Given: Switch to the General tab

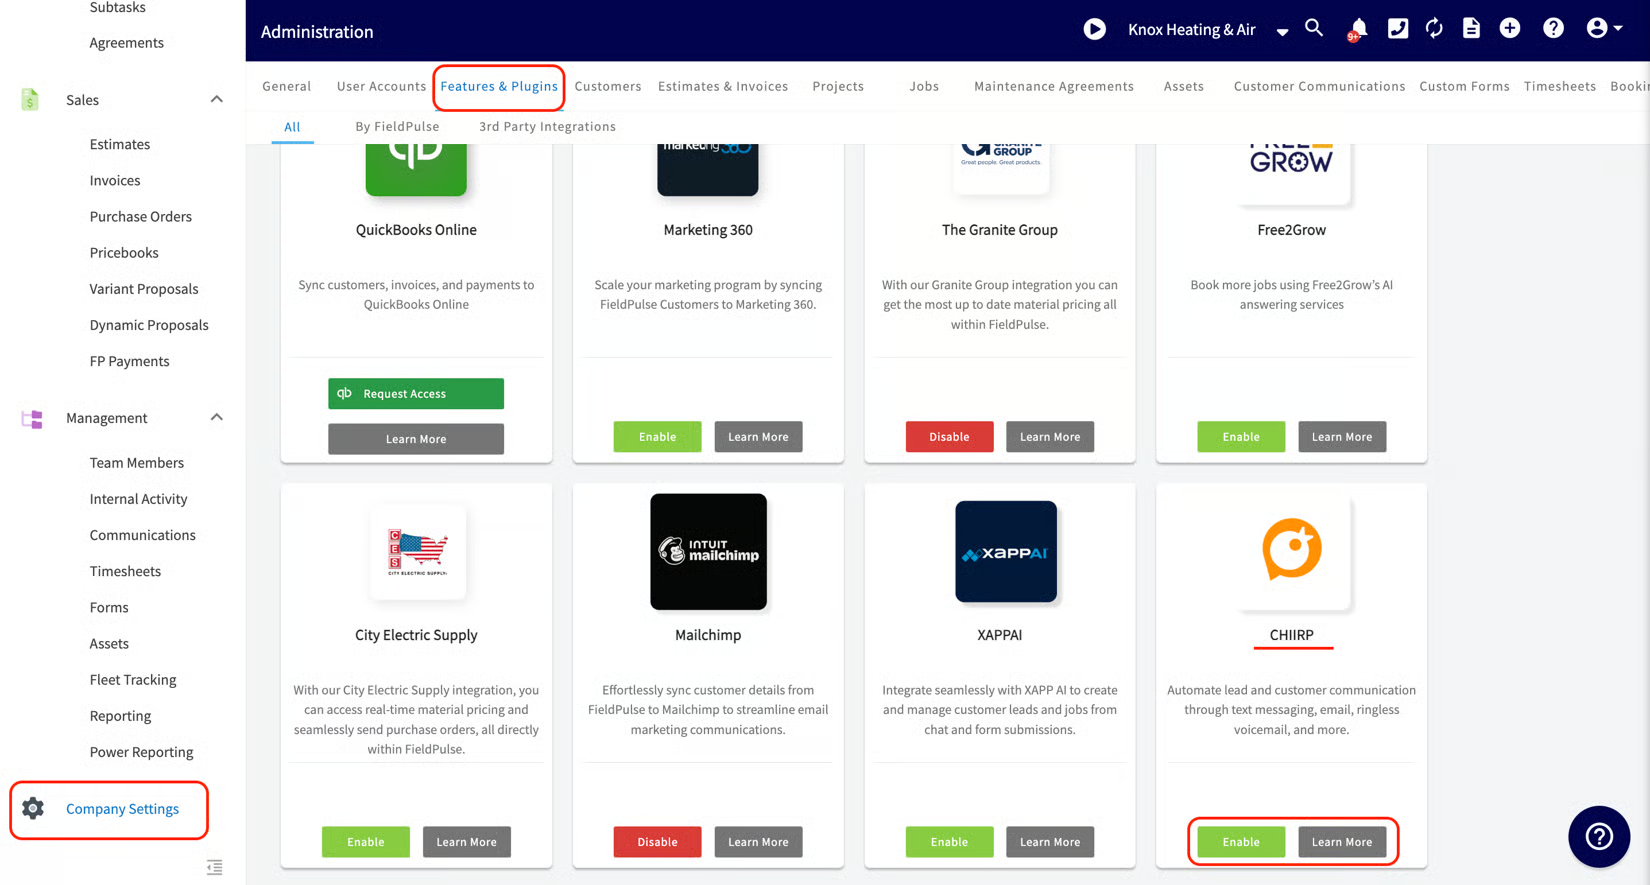Looking at the screenshot, I should pyautogui.click(x=287, y=86).
